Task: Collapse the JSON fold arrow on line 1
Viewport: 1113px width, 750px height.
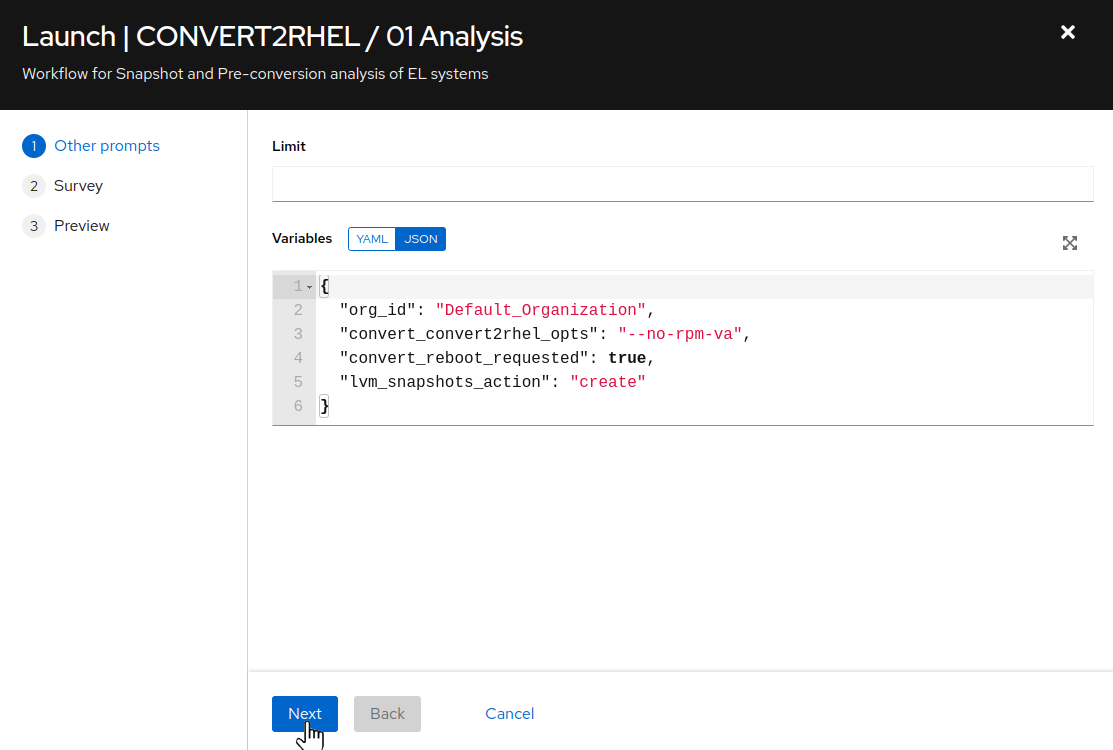Action: pos(309,287)
